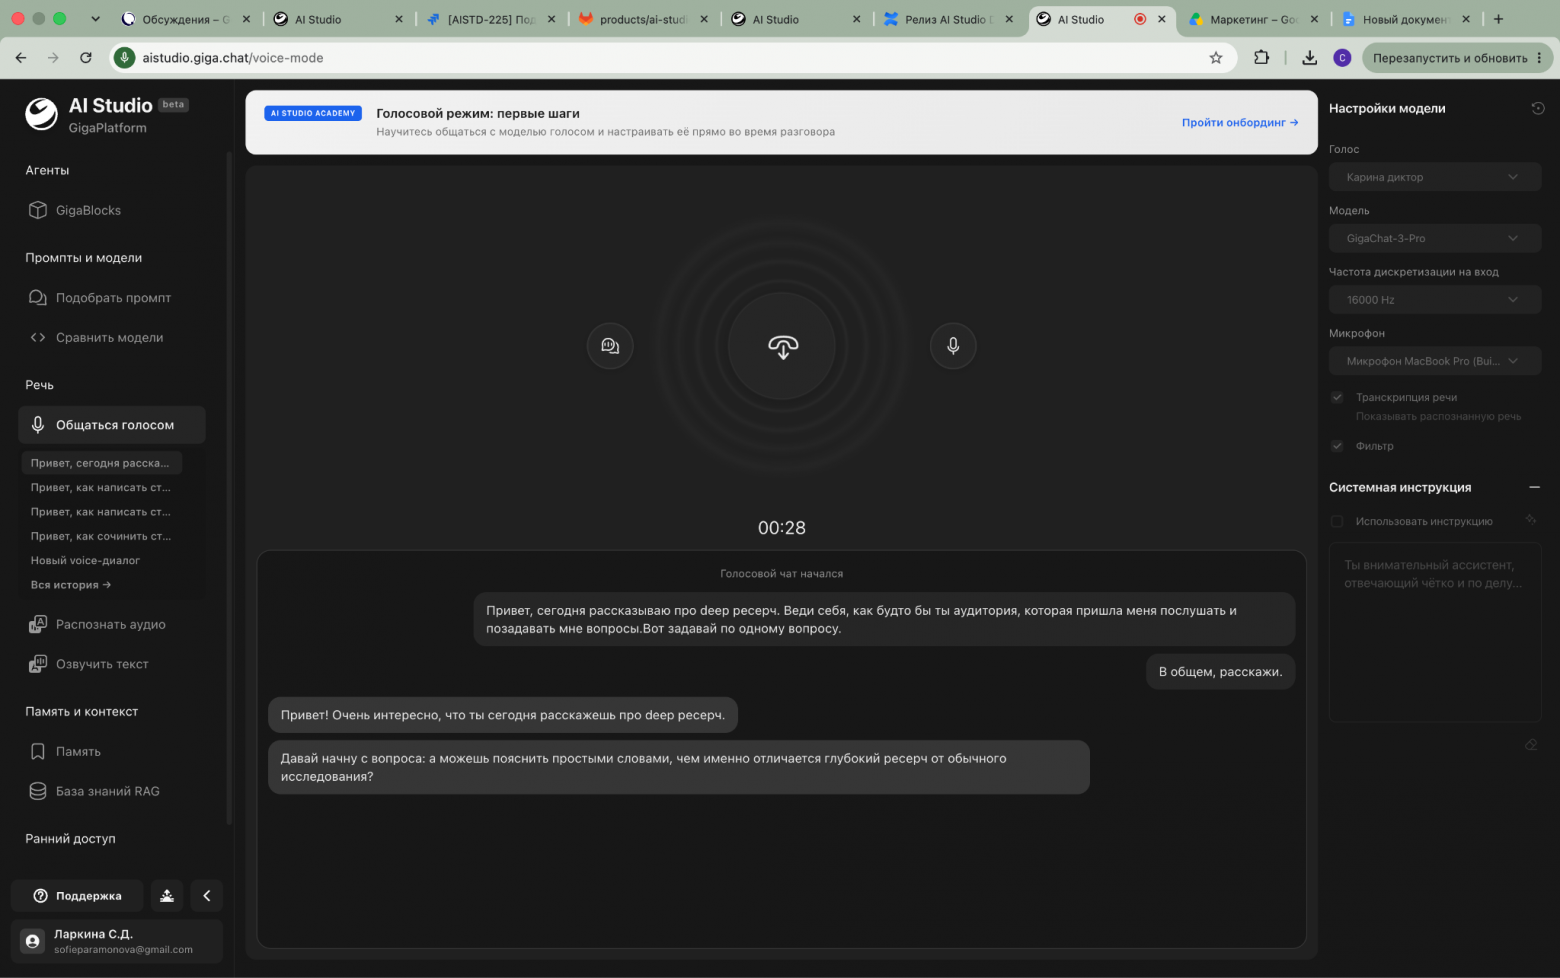Collapse the sidebar with the chevron button
The height and width of the screenshot is (978, 1560).
pyautogui.click(x=207, y=896)
